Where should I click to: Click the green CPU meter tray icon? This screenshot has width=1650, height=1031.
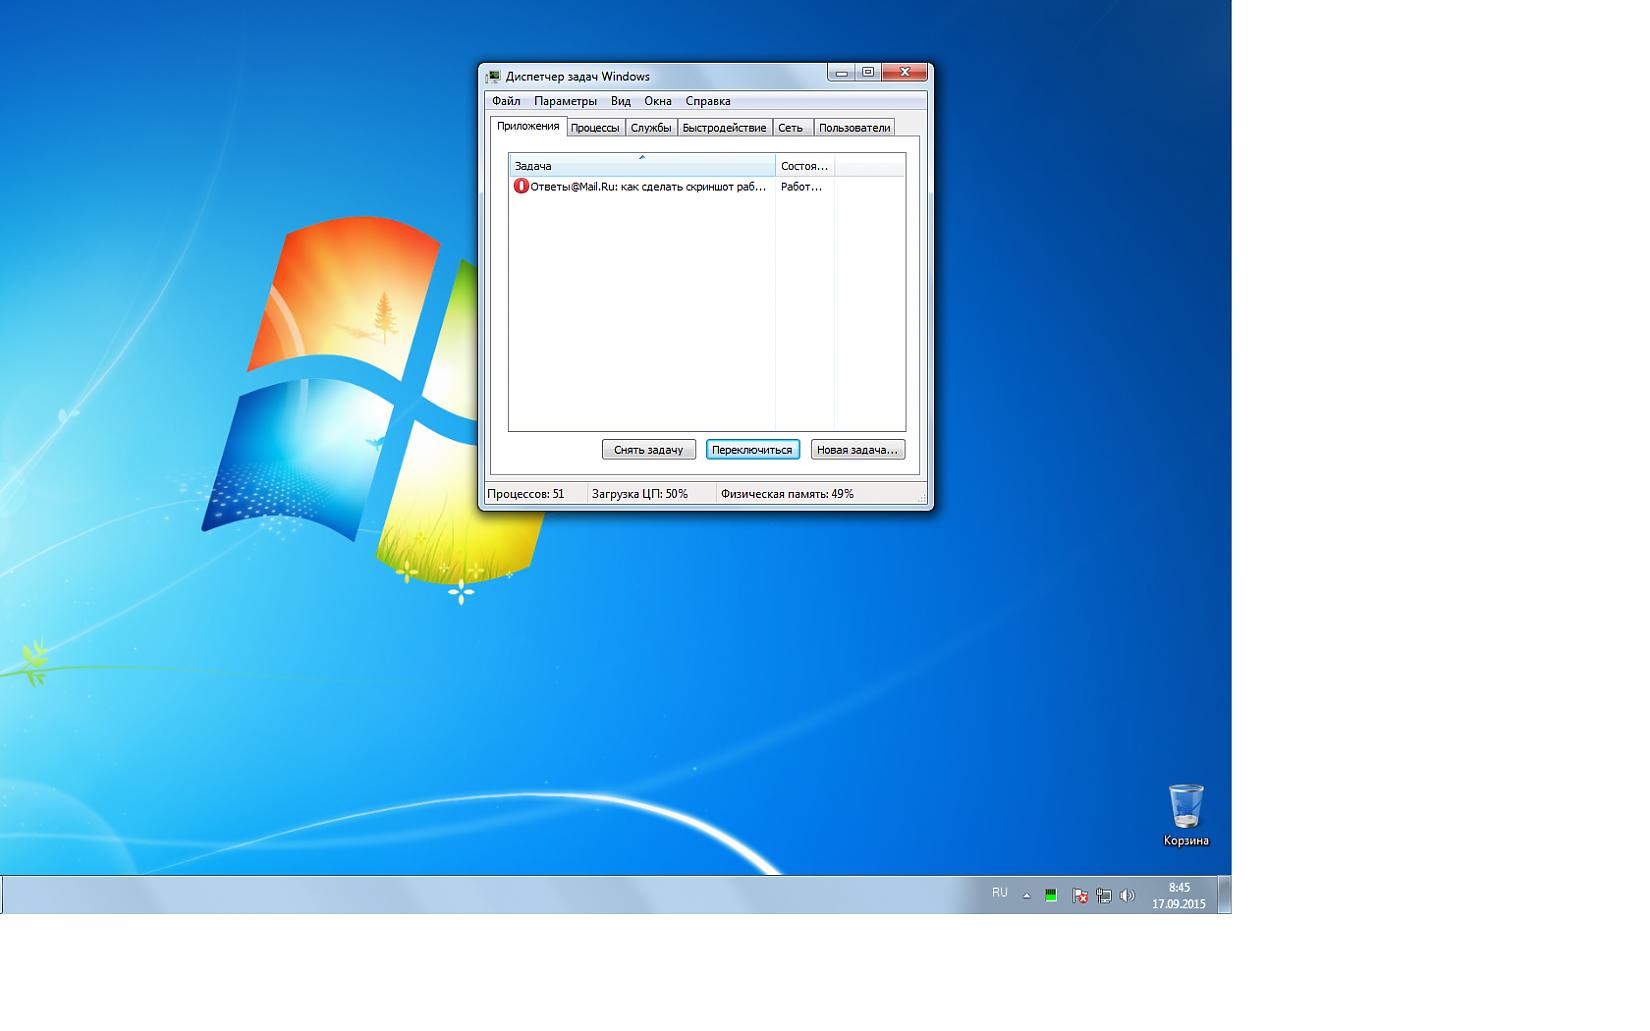(x=1051, y=896)
